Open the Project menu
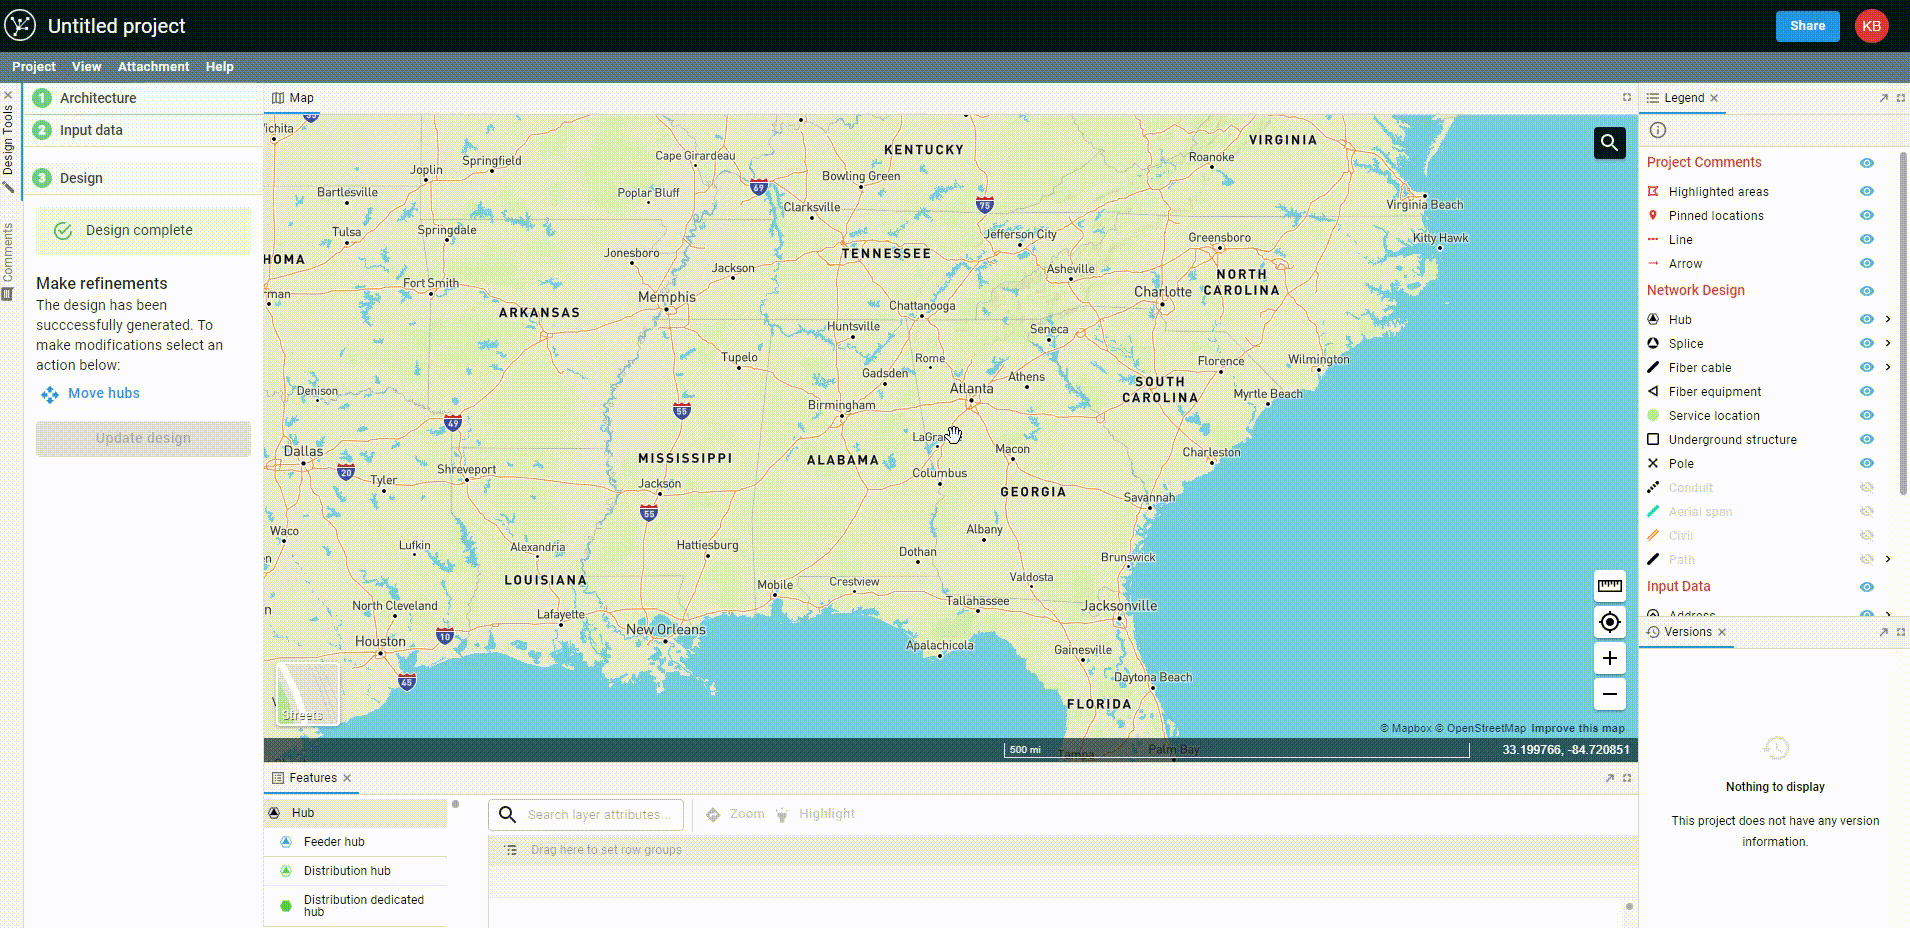 pyautogui.click(x=34, y=67)
